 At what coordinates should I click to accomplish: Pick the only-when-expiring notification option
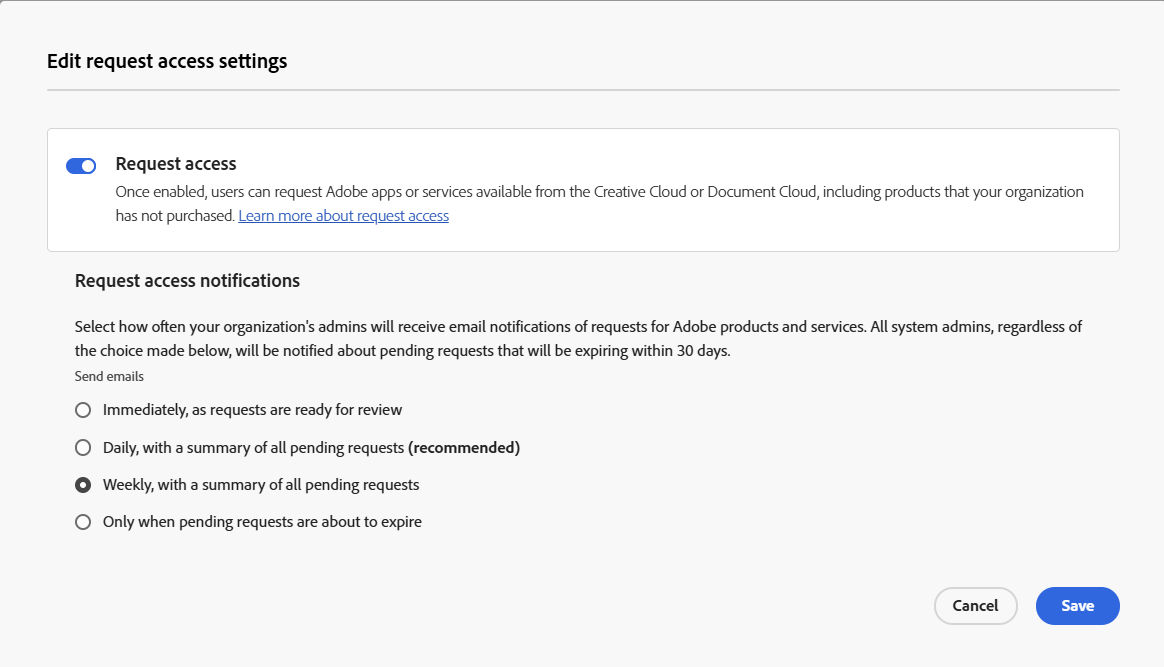[83, 521]
